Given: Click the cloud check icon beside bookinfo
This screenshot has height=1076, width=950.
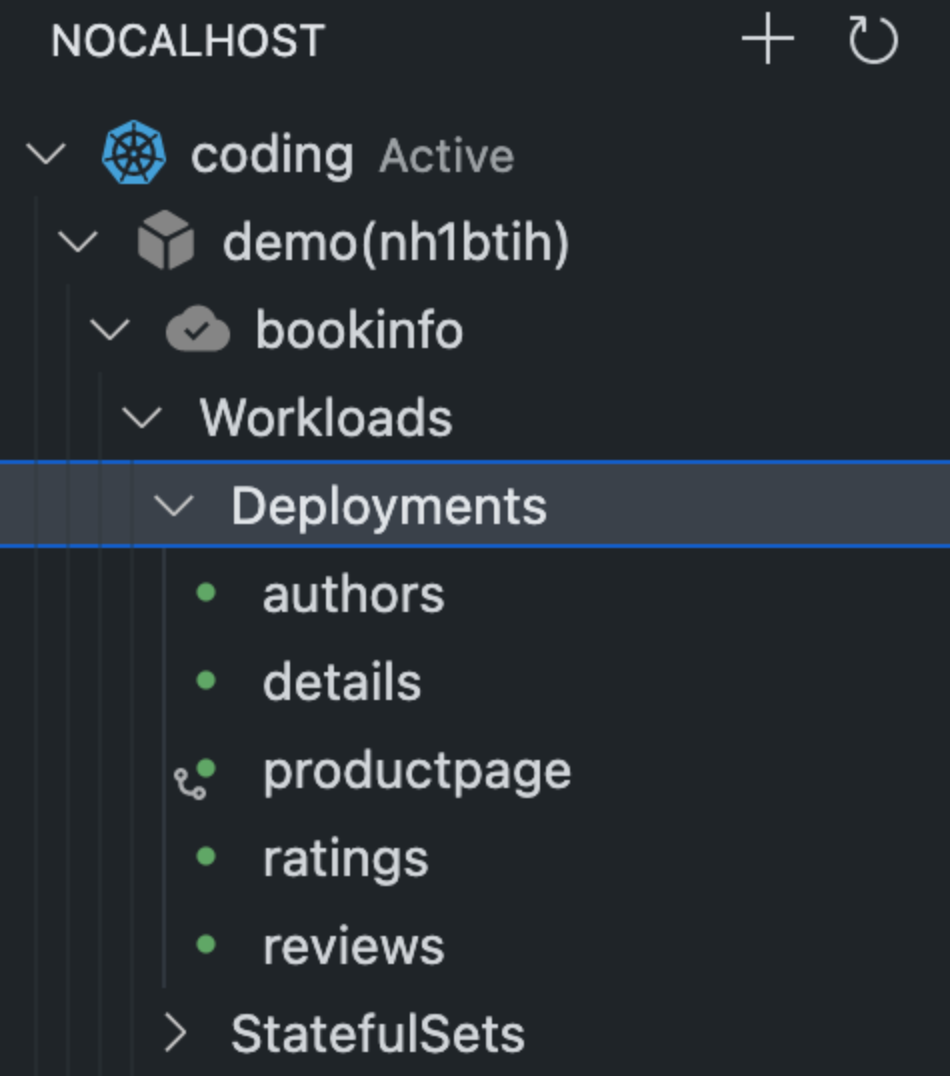Looking at the screenshot, I should click(x=198, y=329).
